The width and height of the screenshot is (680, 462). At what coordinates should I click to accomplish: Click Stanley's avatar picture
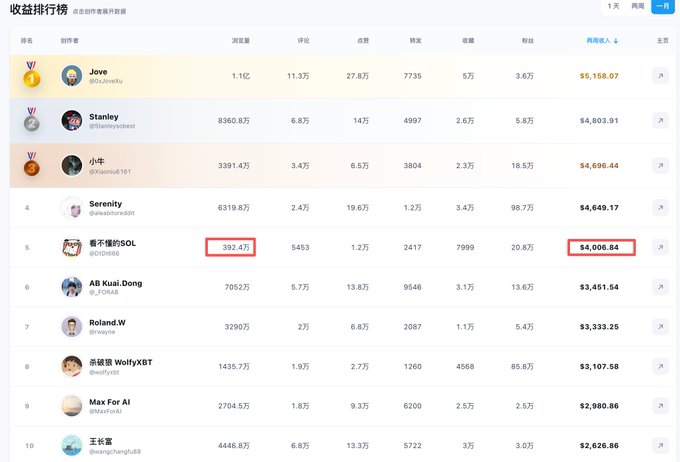click(72, 121)
